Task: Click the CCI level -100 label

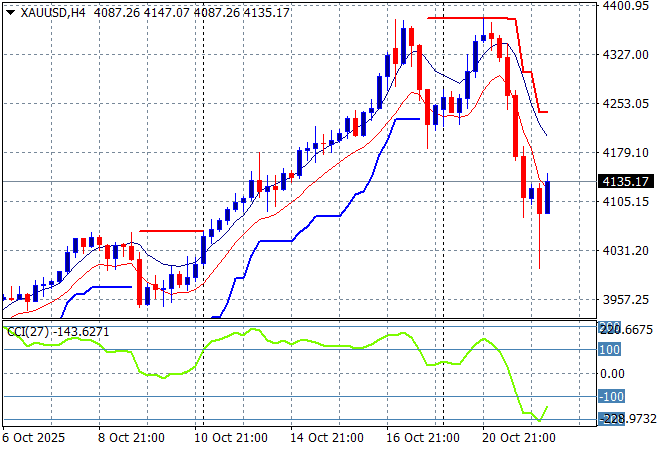Action: (612, 396)
